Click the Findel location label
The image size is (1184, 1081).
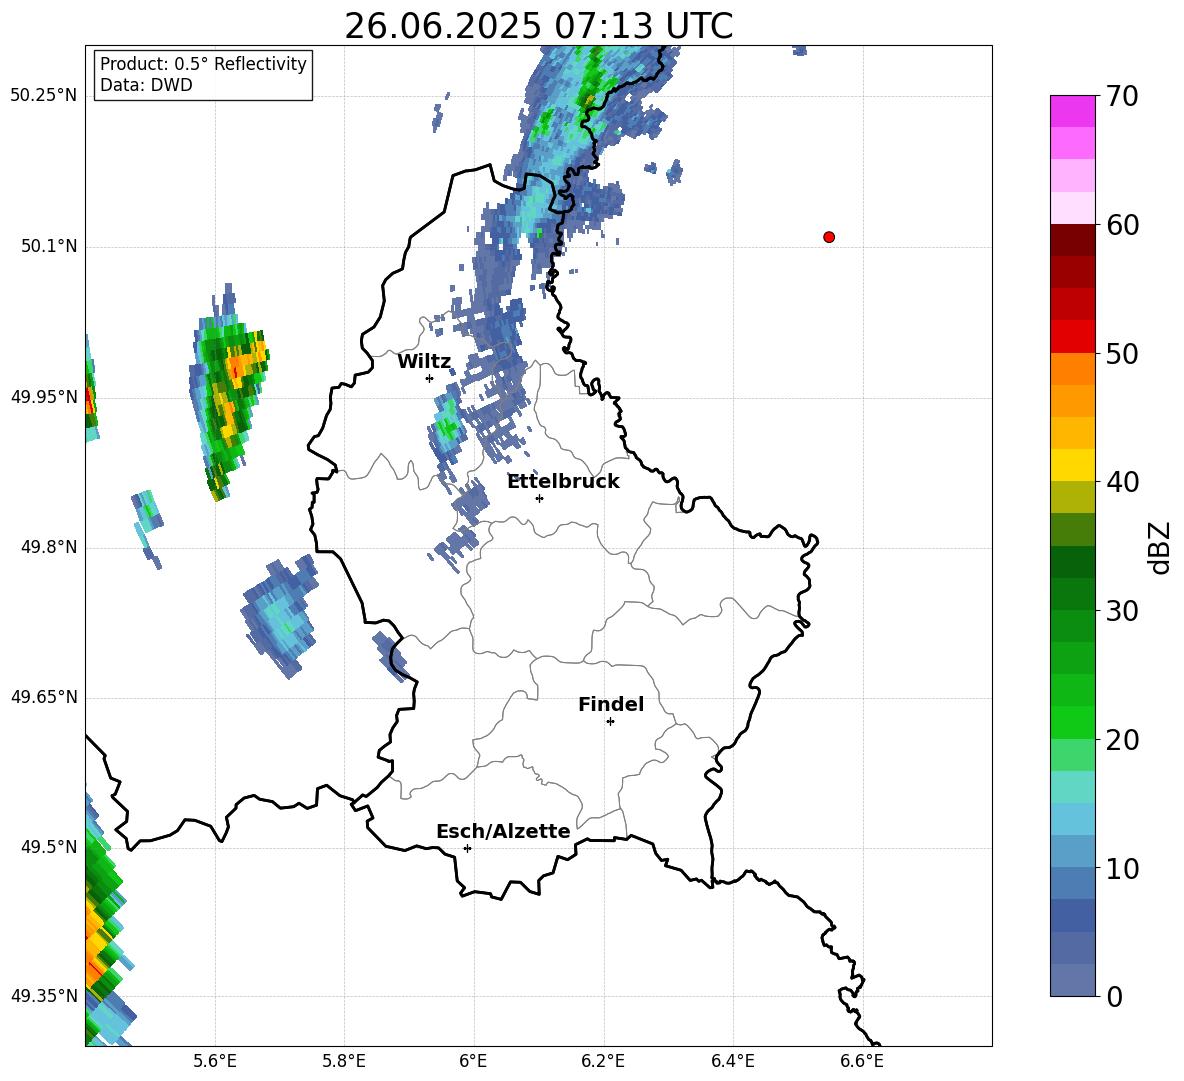[x=611, y=704]
